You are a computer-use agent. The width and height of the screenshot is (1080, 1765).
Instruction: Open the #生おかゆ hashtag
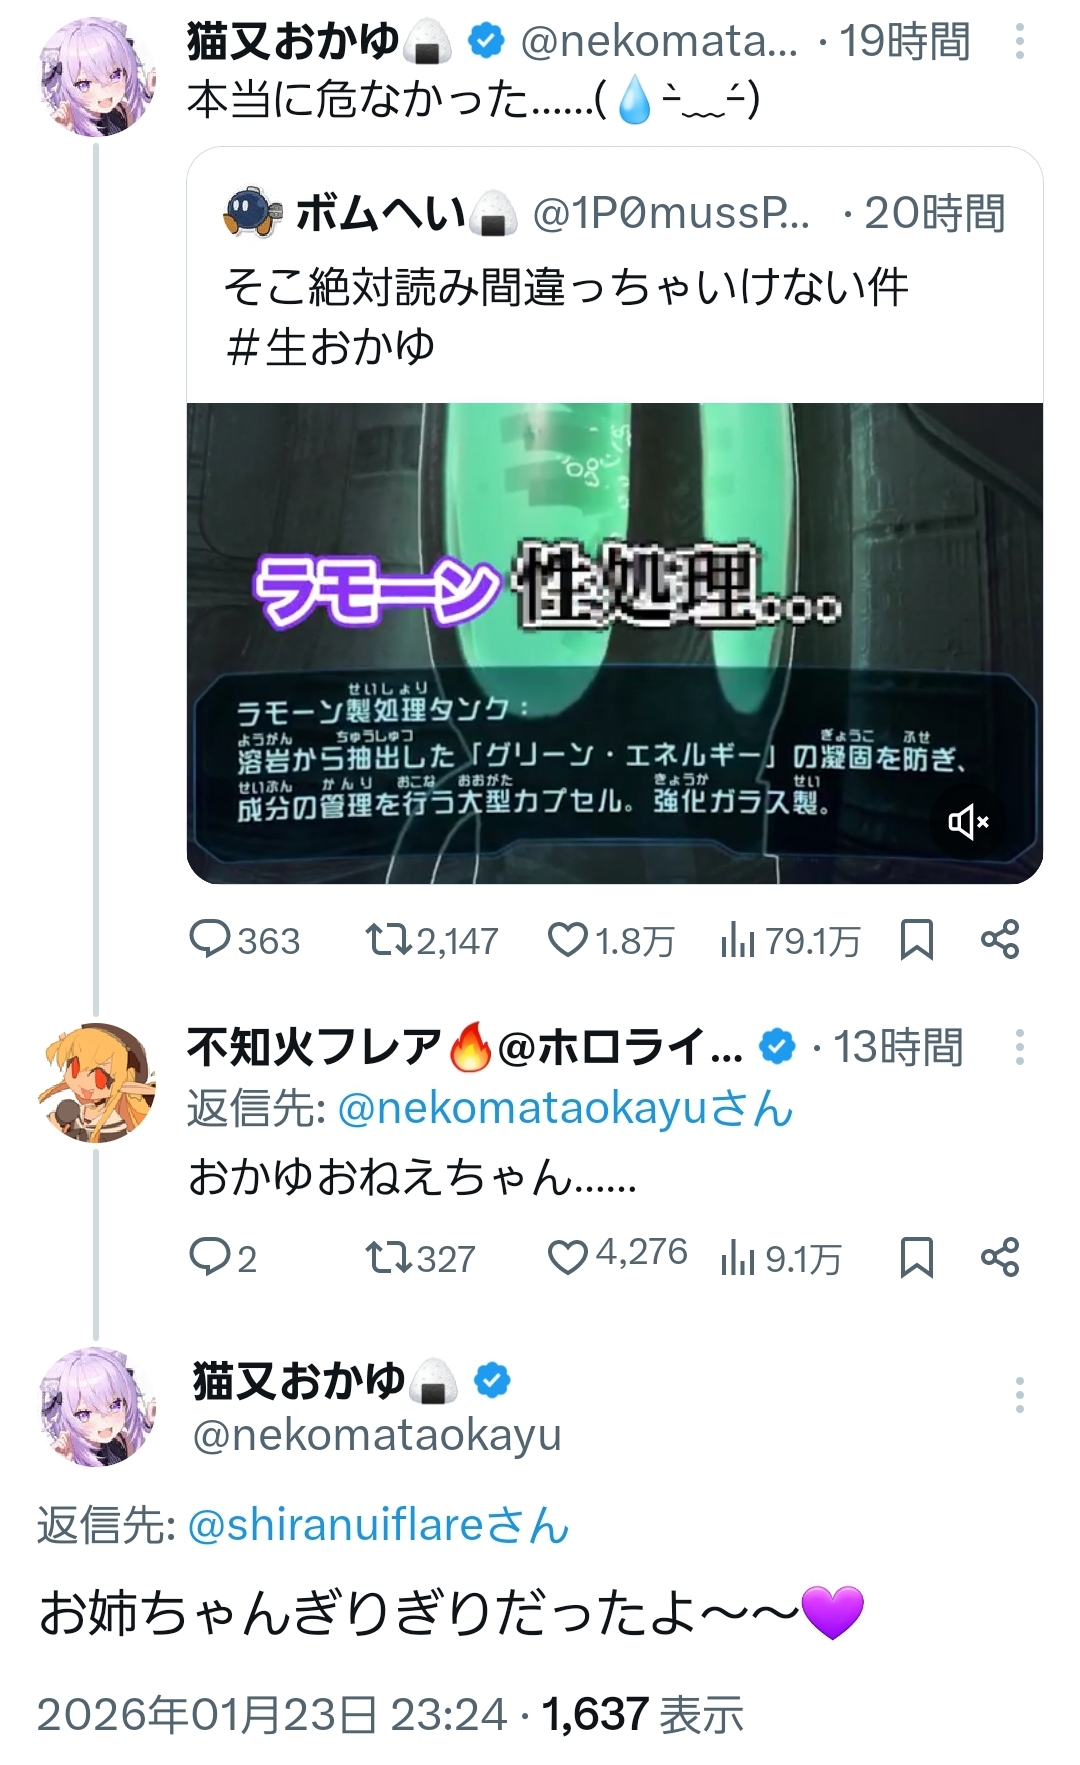[x=330, y=347]
